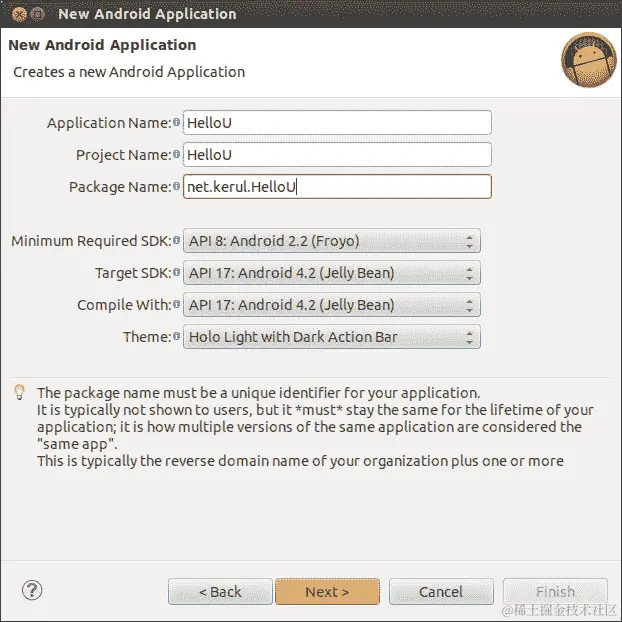Screen dimensions: 622x622
Task: Click the Compile With info icon
Action: [x=177, y=304]
